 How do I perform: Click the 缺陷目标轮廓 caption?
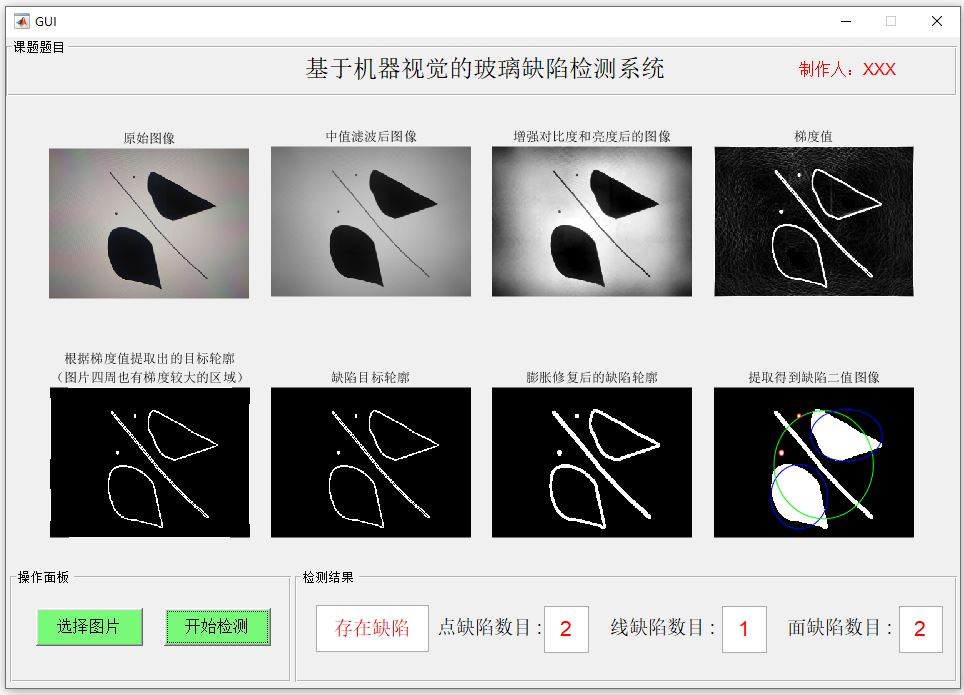pos(371,377)
